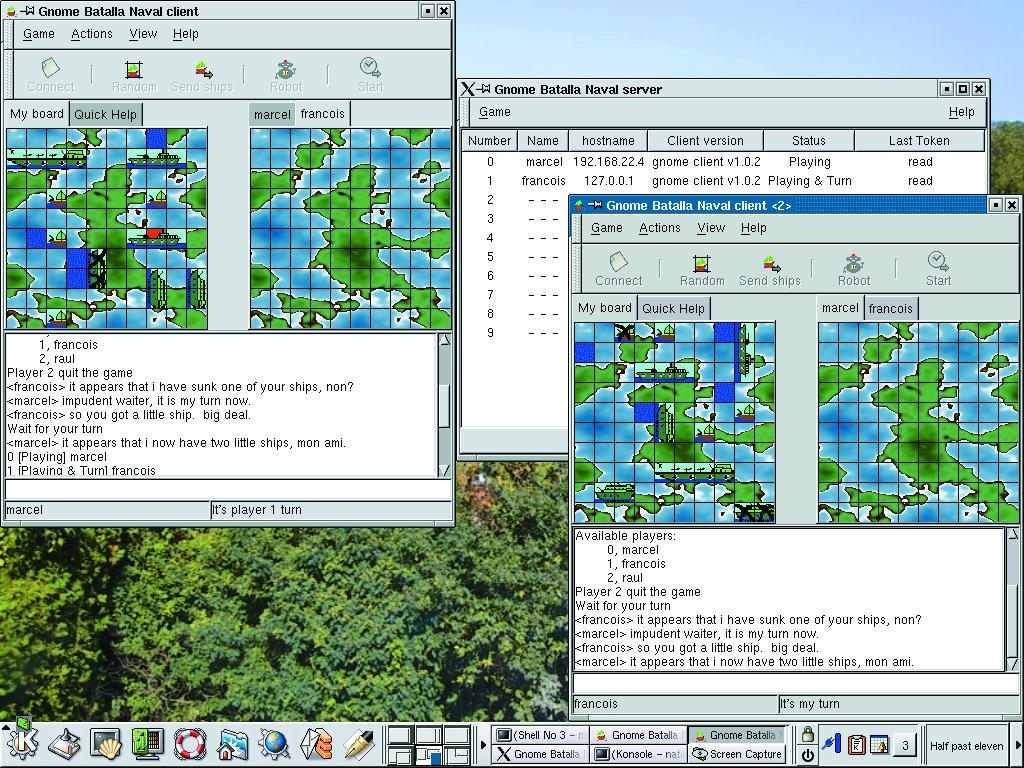The width and height of the screenshot is (1024, 768).
Task: Click the panel hide arrow at right edge
Action: click(x=1018, y=745)
